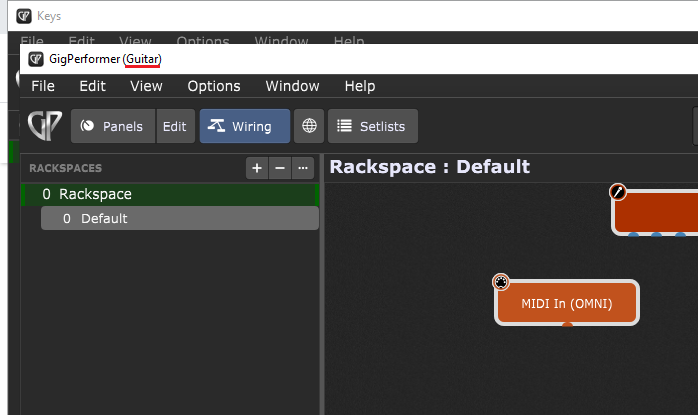Click the RACKSPACES panel header label
Image resolution: width=698 pixels, height=415 pixels.
pyautogui.click(x=65, y=168)
